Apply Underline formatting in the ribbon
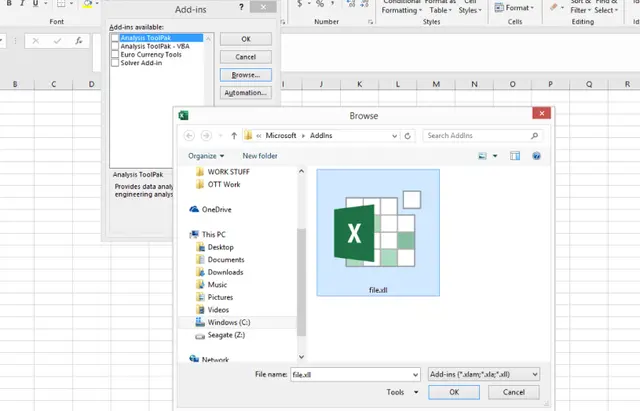Screen dimensions: 640x411 click(36, 4)
